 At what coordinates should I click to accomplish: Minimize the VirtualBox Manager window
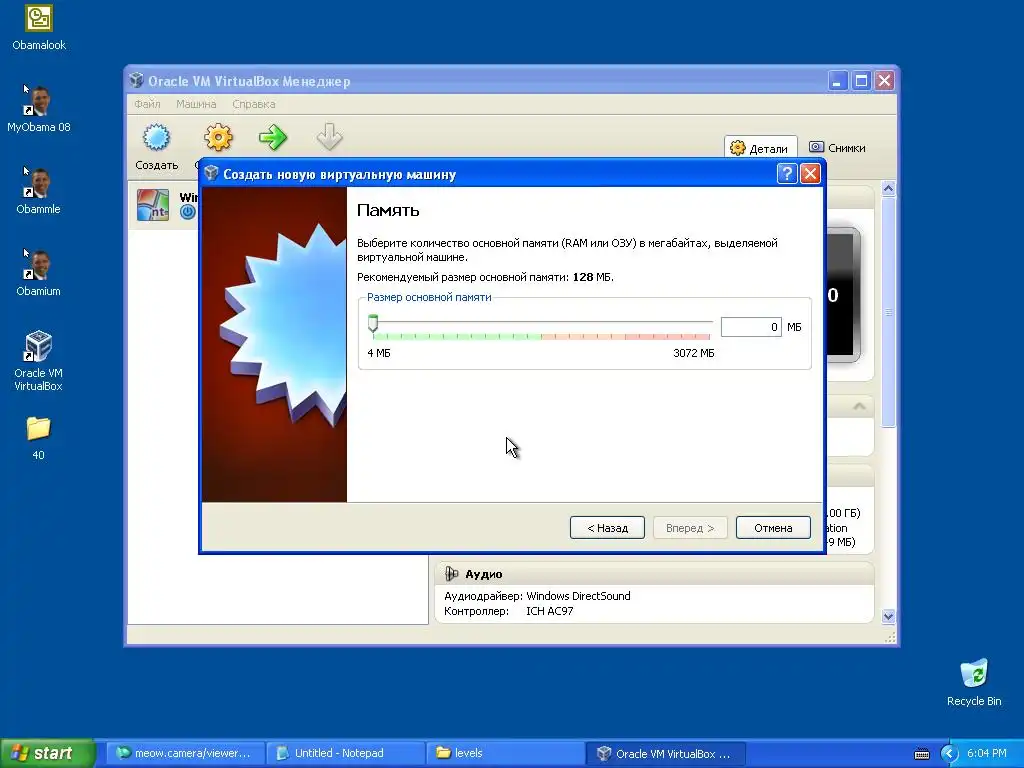837,81
